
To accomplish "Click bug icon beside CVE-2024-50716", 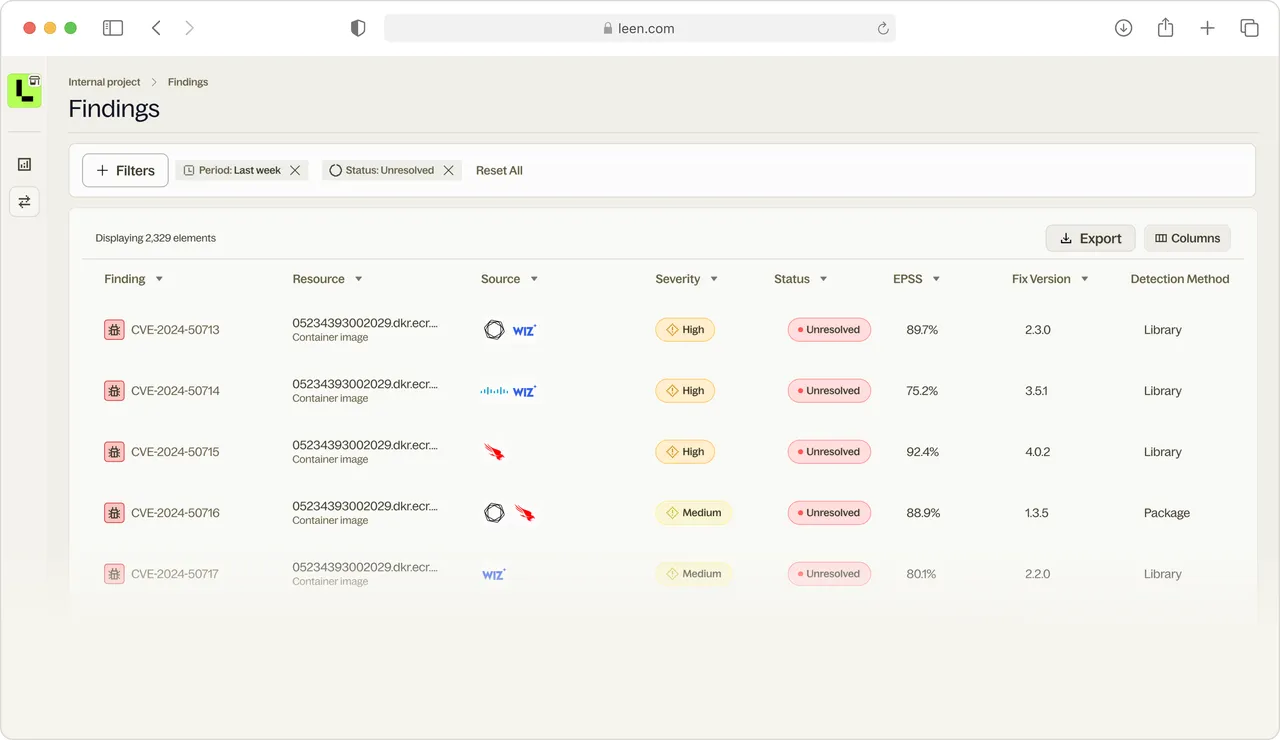I will click(114, 513).
